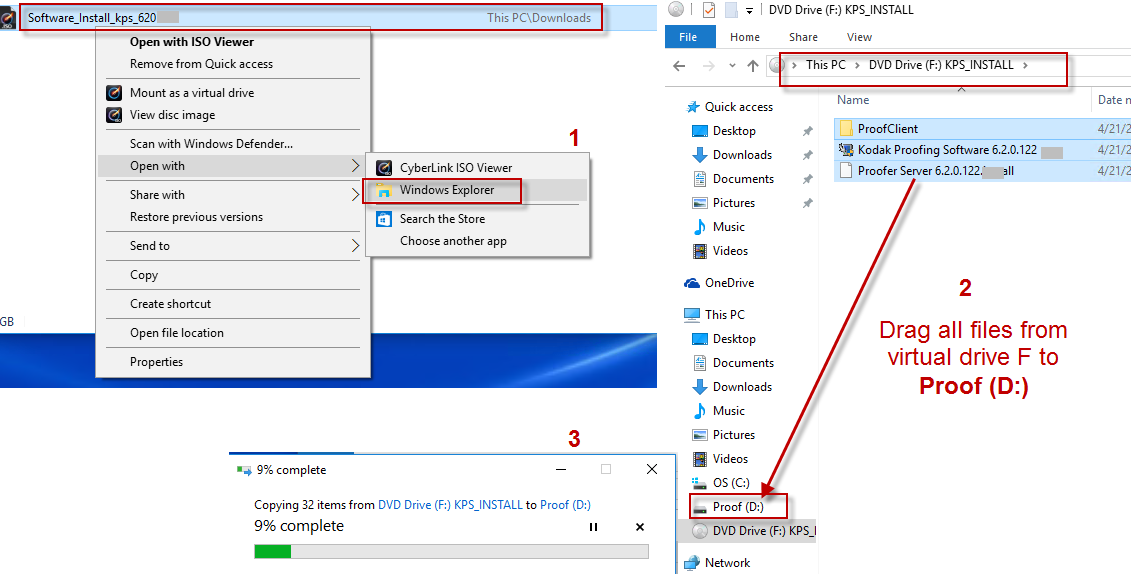Screen dimensions: 1131x574
Task: Open Proof (D:) drive
Action: pos(738,506)
